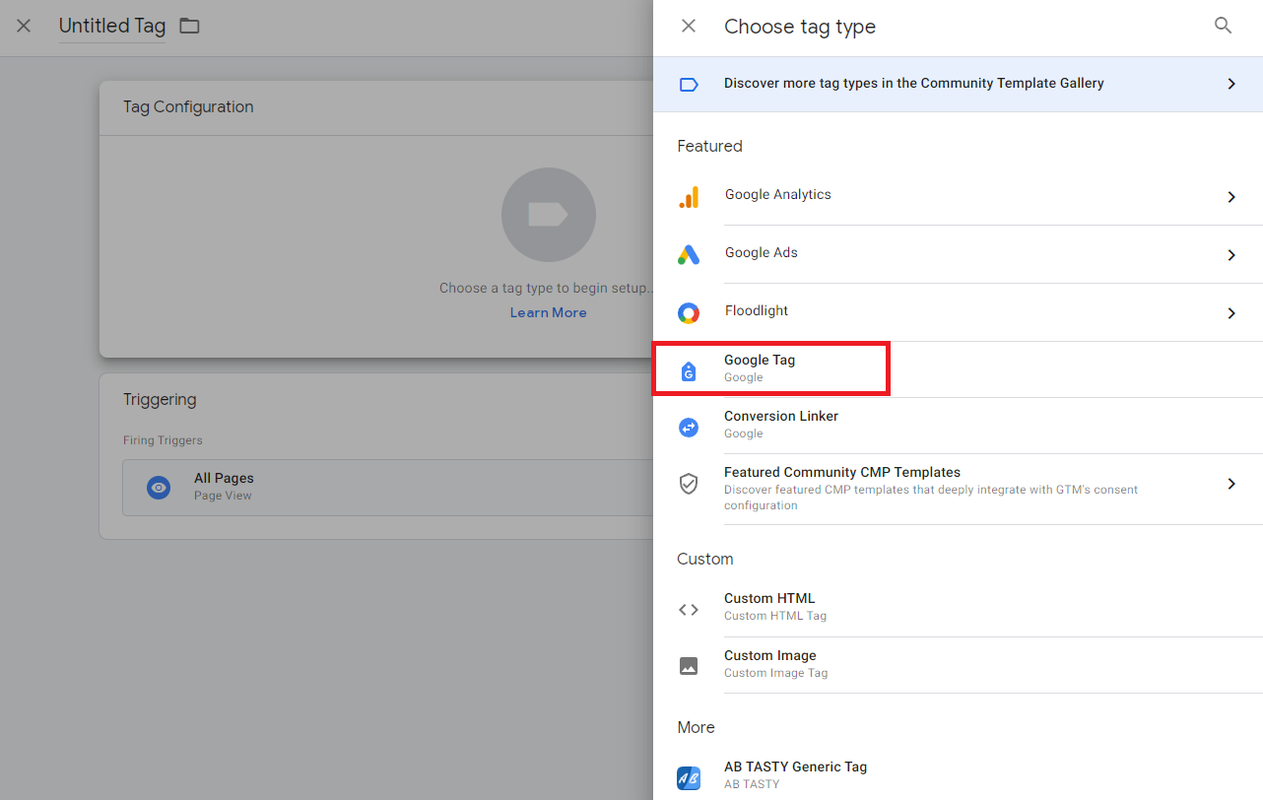Screen dimensions: 1263x800
Task: Pick the AB TASTY Generic Tag icon
Action: (688, 777)
